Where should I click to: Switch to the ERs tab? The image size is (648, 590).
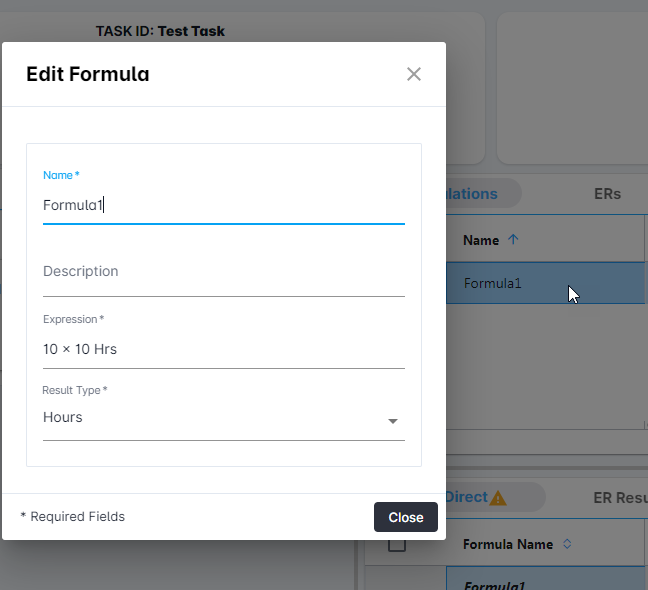(607, 194)
